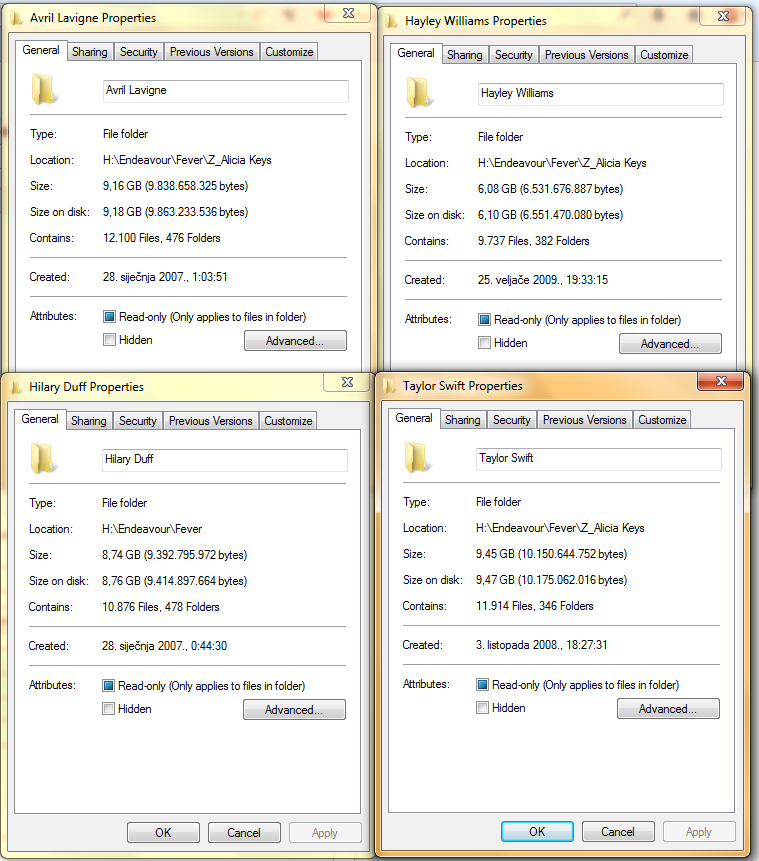This screenshot has width=759, height=861.
Task: Open Customize tab in Avril Lavigne Properties
Action: click(x=289, y=52)
